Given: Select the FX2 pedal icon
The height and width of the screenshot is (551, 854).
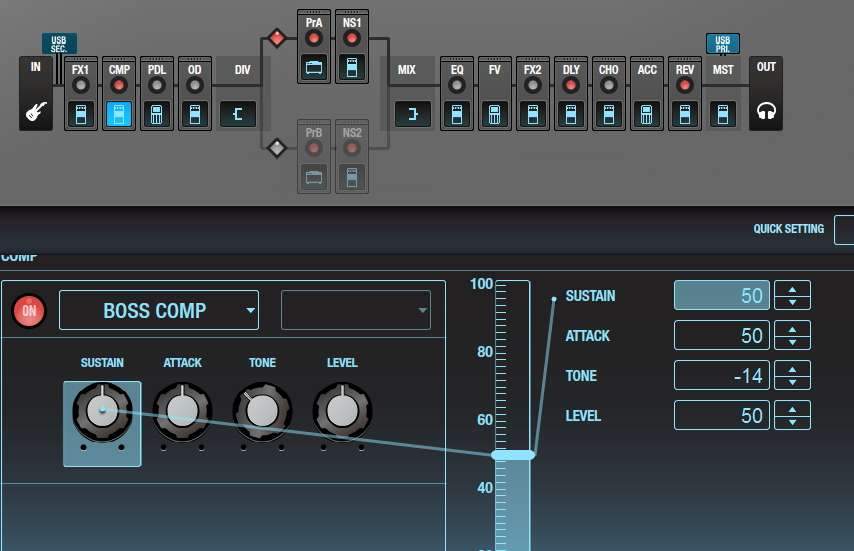Looking at the screenshot, I should click(x=533, y=114).
